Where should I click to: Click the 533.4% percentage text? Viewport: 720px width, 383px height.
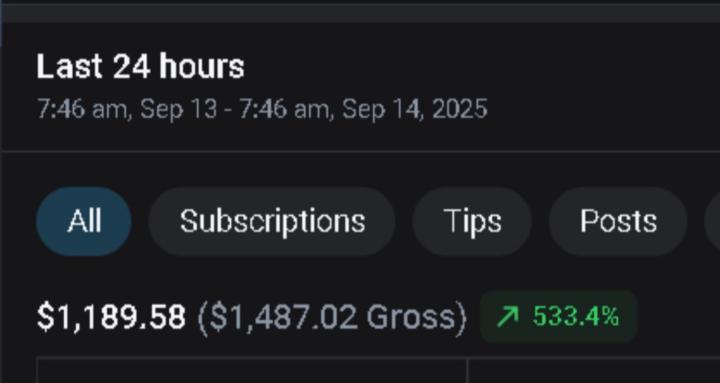click(x=576, y=316)
